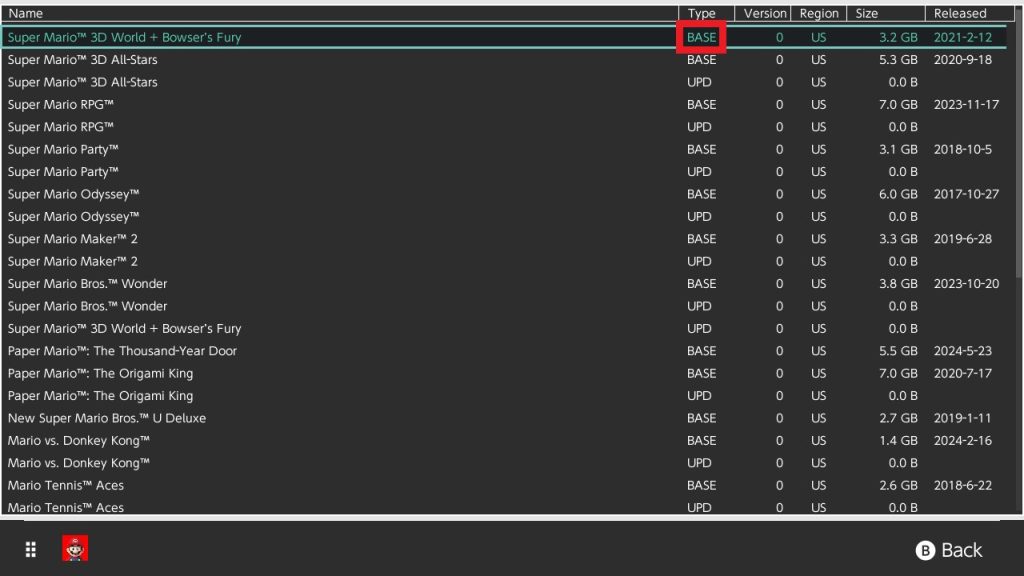The image size is (1024, 576).
Task: Open the Mario avatar icon
Action: click(x=75, y=549)
